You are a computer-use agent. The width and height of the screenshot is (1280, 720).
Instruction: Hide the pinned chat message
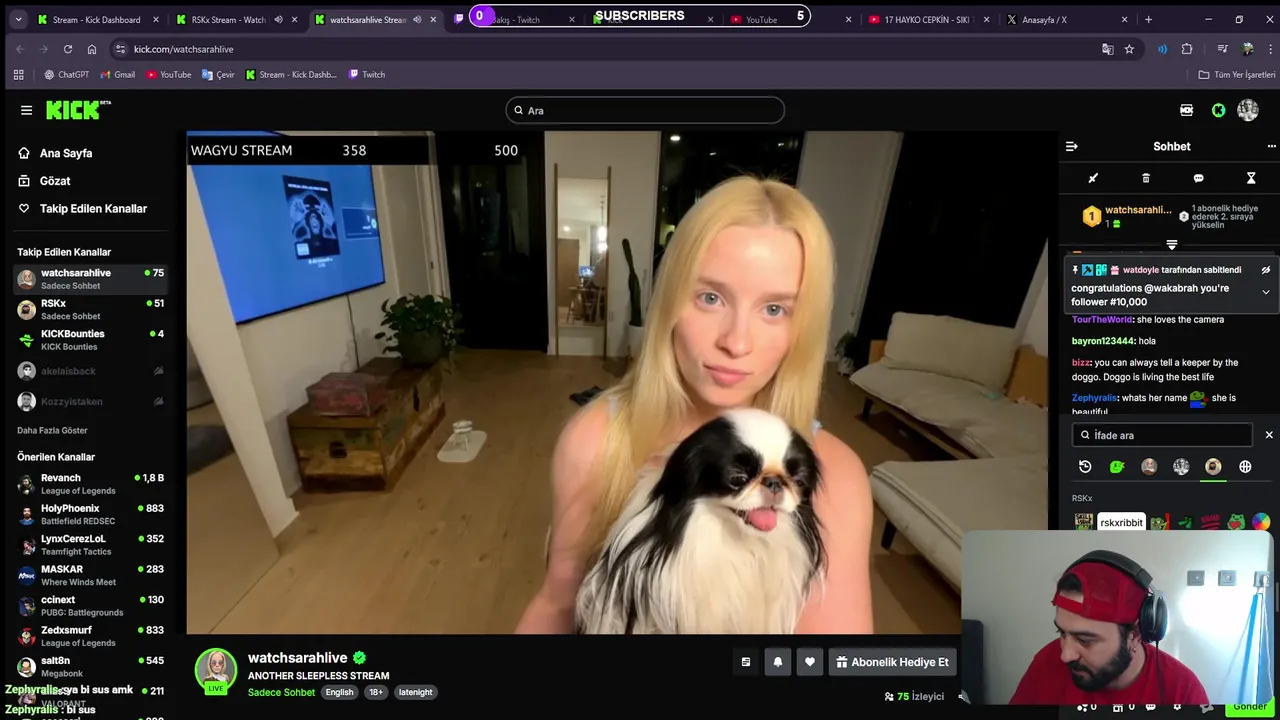(1265, 270)
